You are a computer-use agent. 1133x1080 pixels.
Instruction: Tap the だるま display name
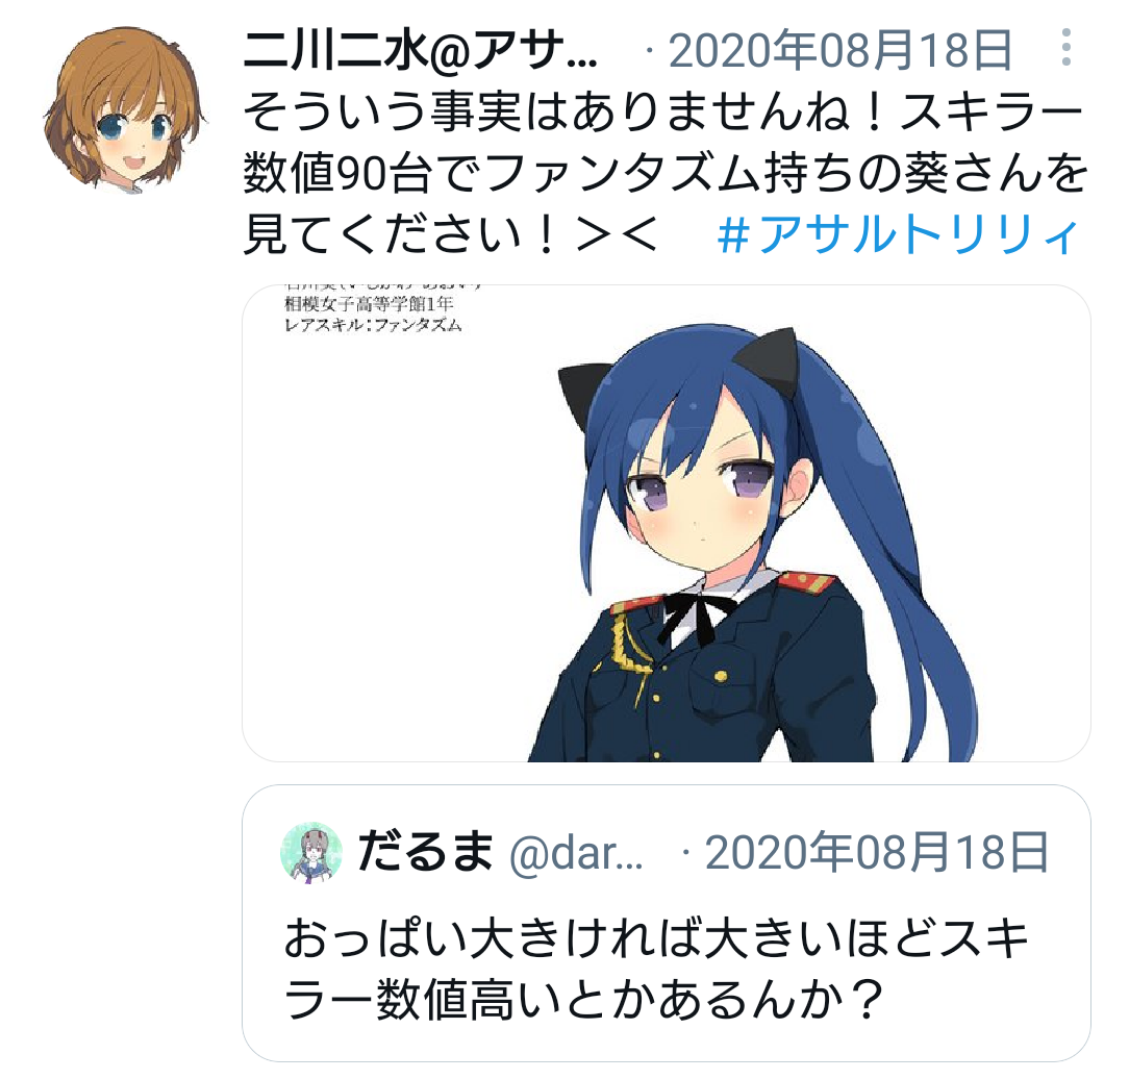pyautogui.click(x=426, y=851)
